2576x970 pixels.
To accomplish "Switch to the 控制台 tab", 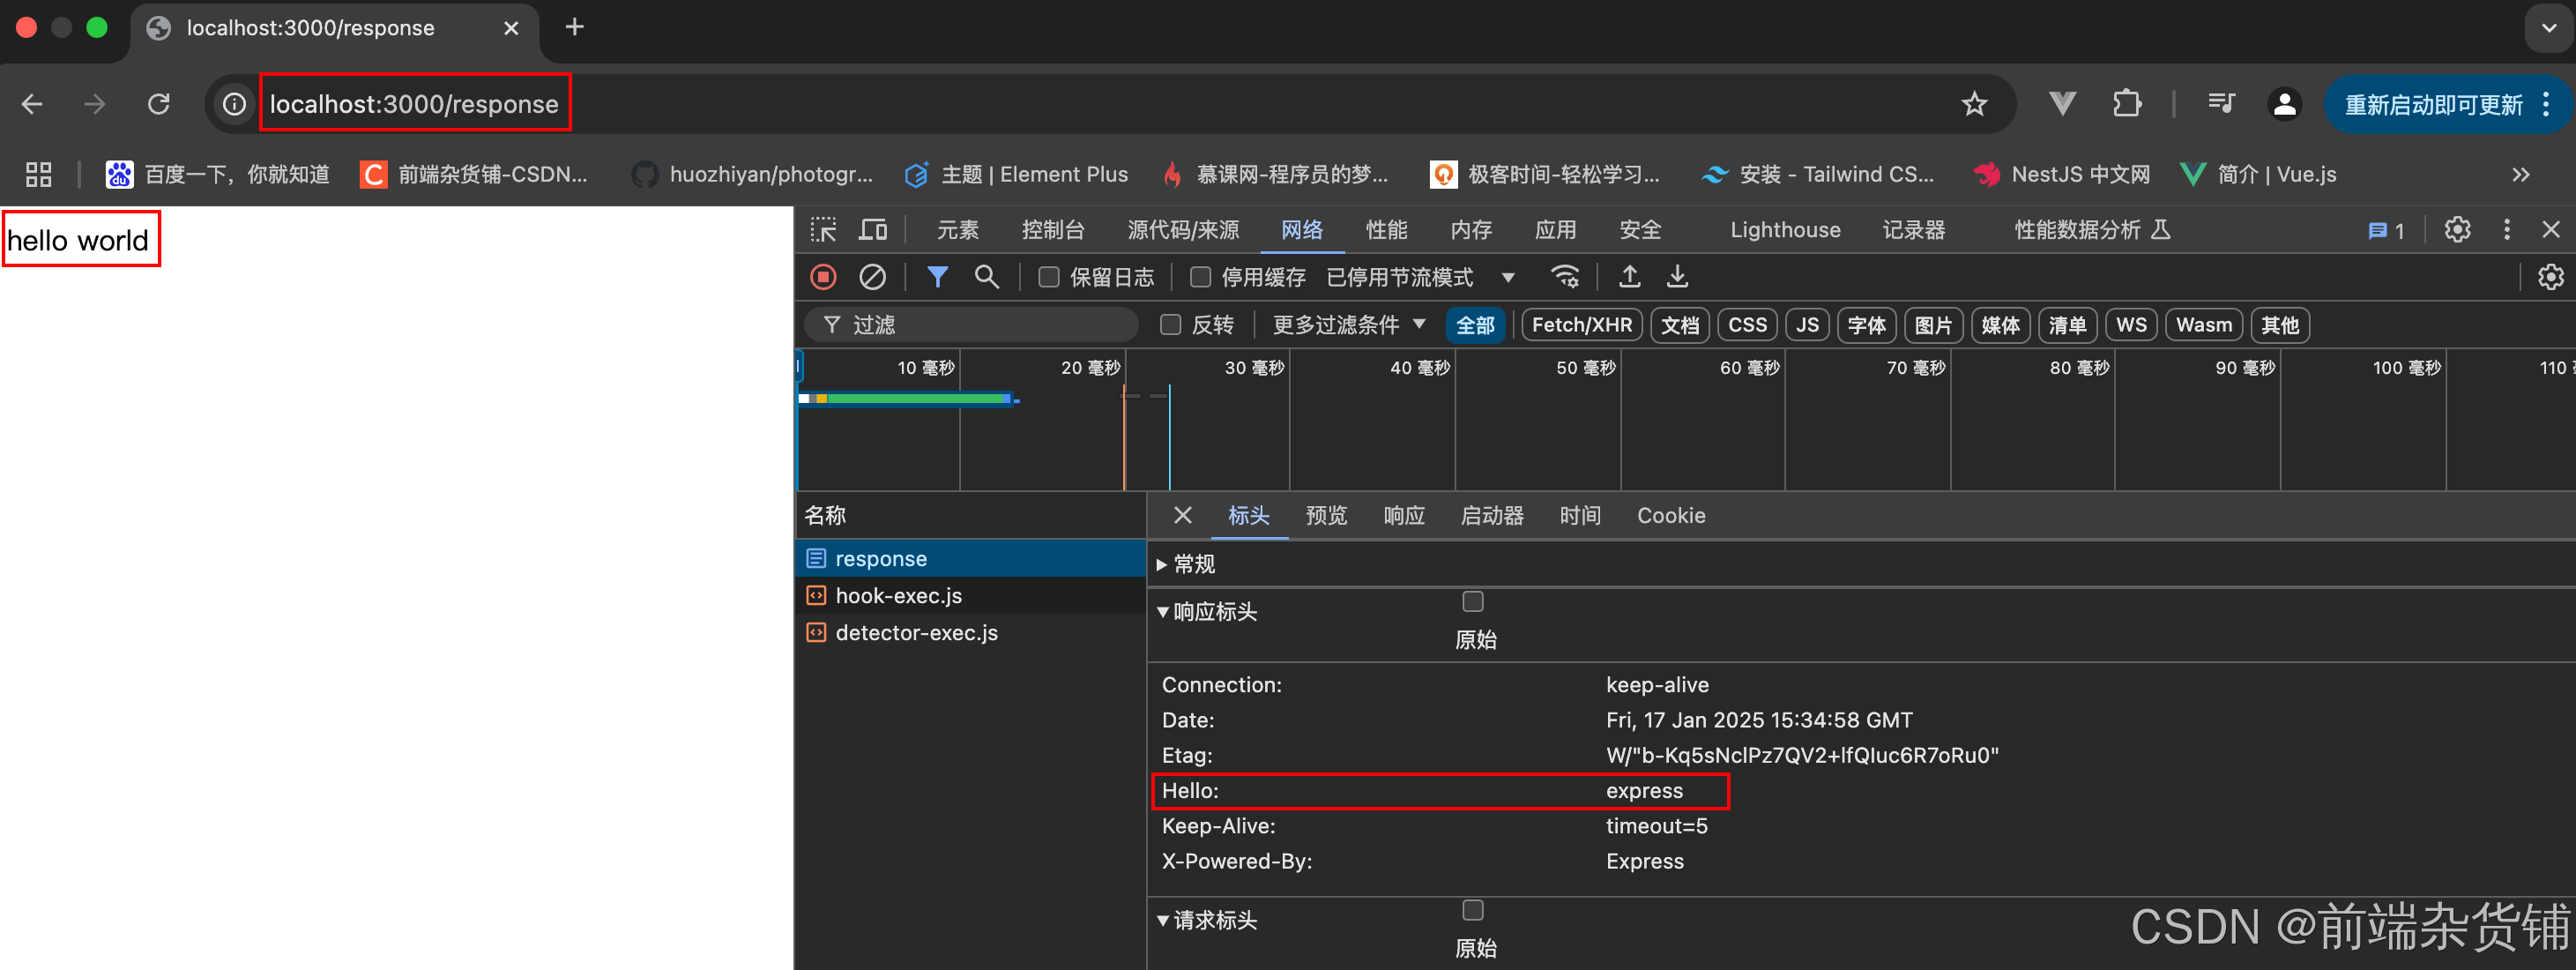I will point(1052,230).
